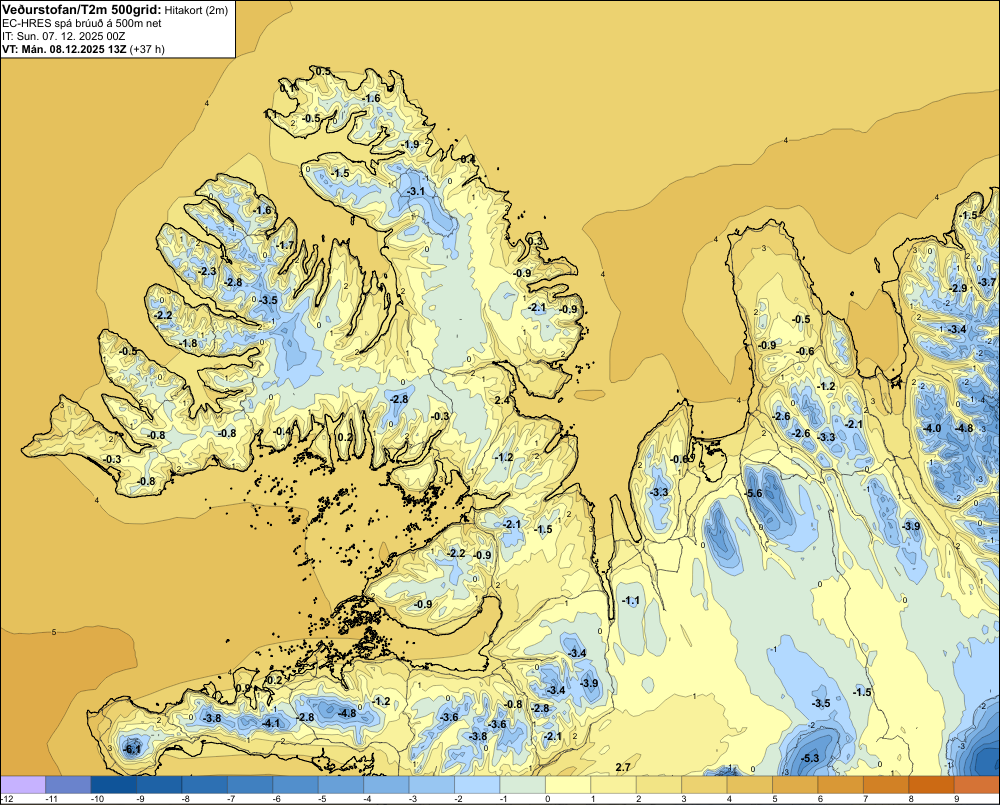Click the legend swatch between -11 and -10
The height and width of the screenshot is (805, 1000).
(68, 784)
